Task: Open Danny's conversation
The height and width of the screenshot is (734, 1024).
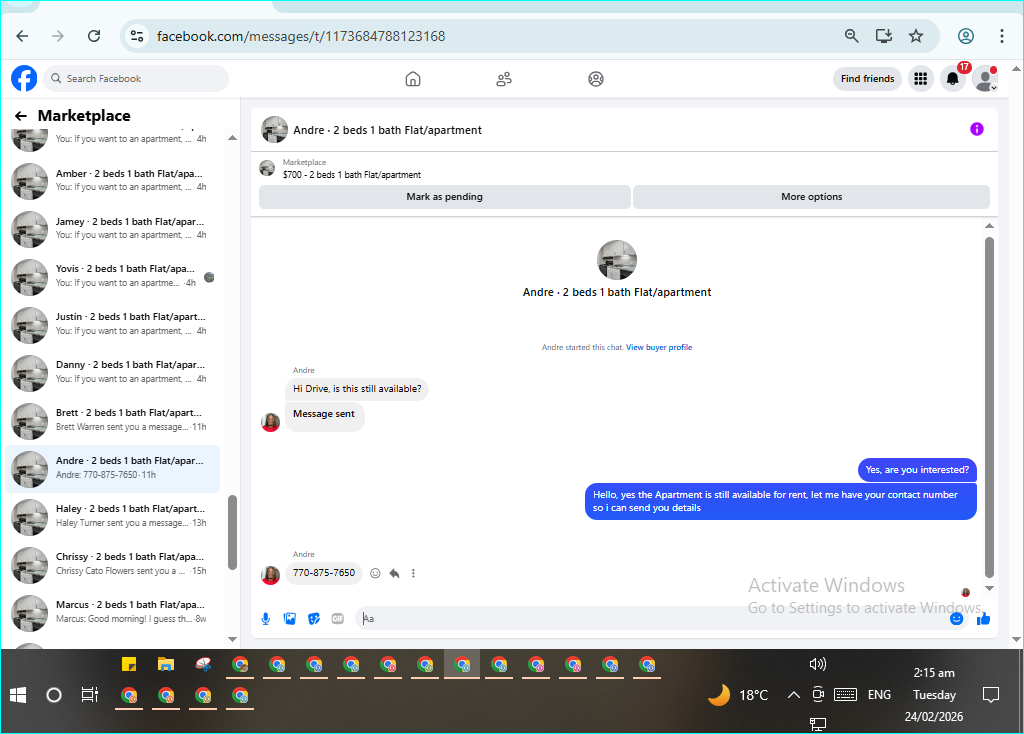Action: [x=112, y=372]
